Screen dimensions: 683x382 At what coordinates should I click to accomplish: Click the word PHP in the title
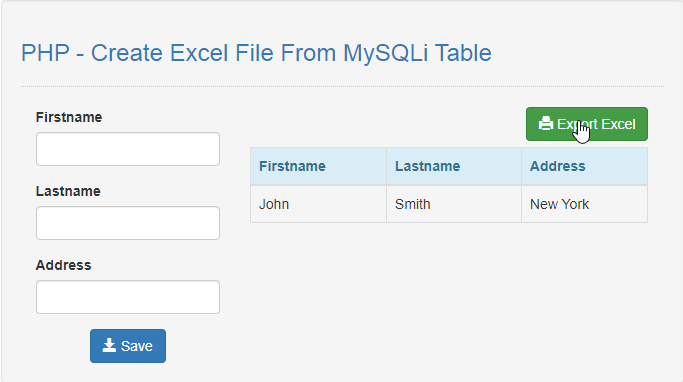45,53
